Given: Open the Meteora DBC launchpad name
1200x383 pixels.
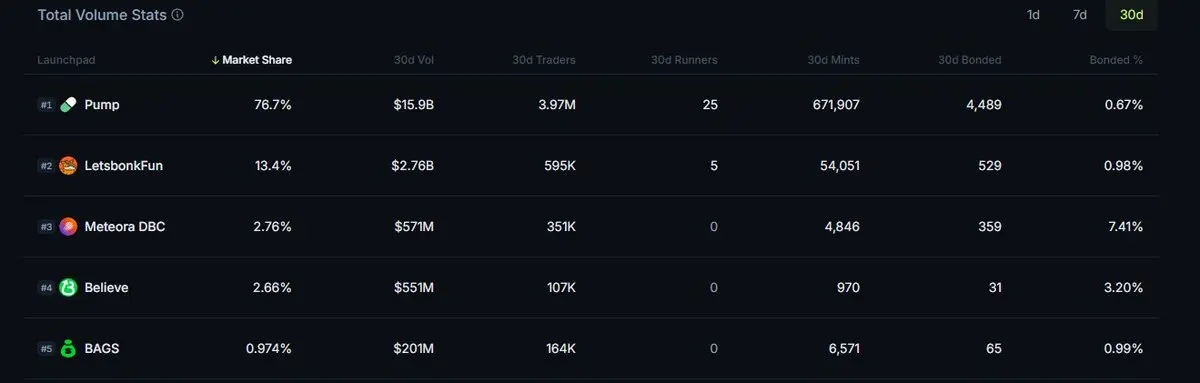Looking at the screenshot, I should [124, 227].
